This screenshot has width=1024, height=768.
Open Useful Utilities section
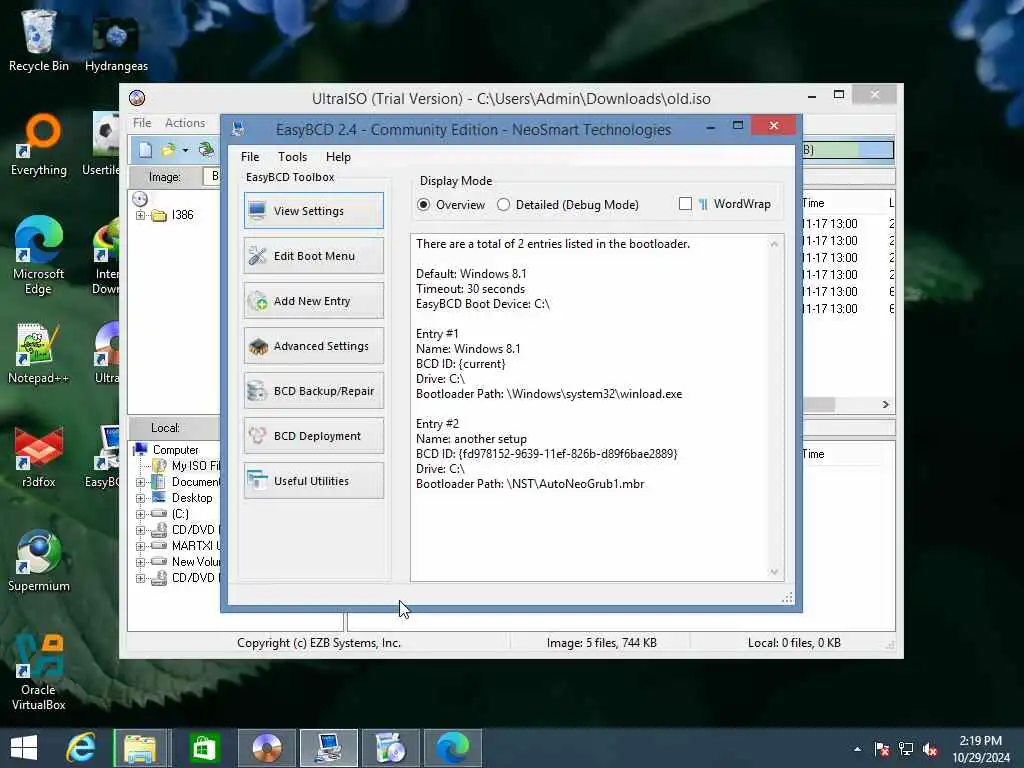click(313, 481)
